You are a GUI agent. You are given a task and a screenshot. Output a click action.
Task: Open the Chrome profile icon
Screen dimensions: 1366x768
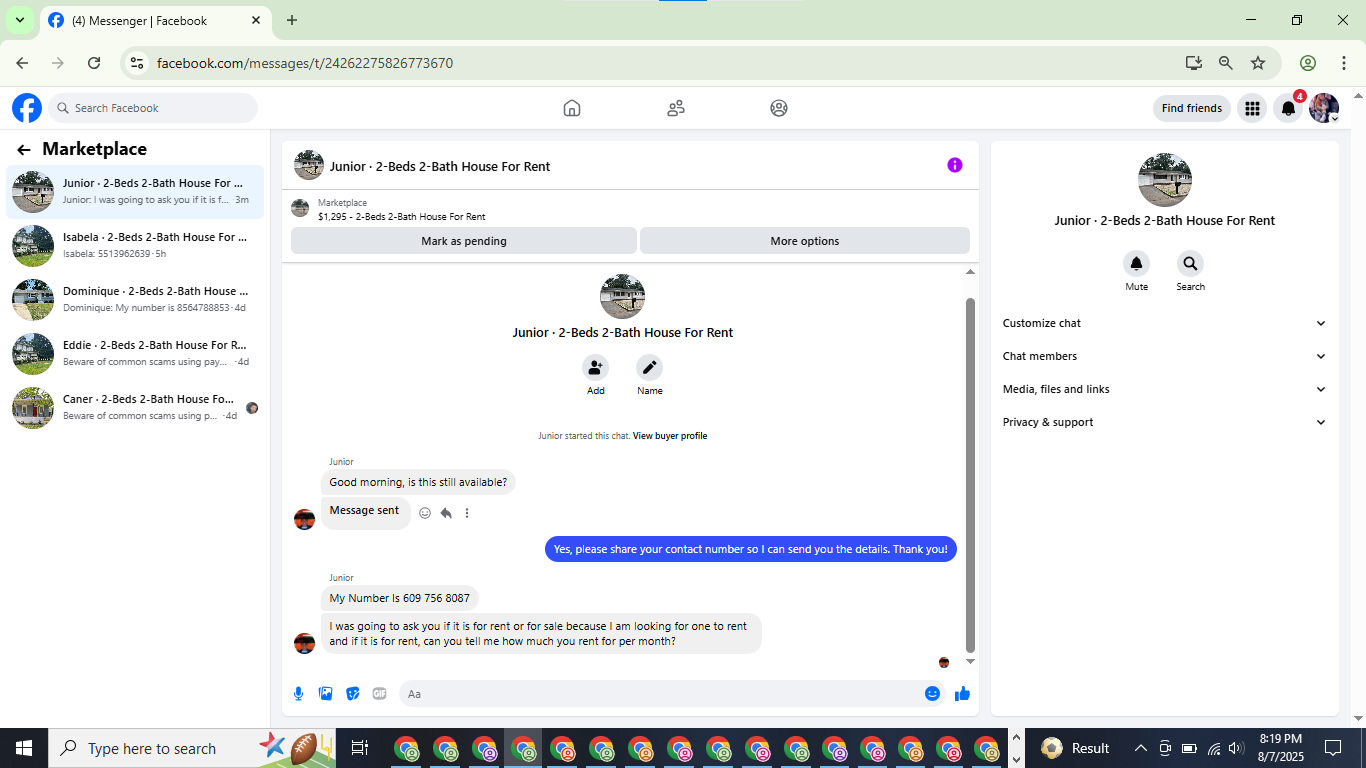(1308, 63)
